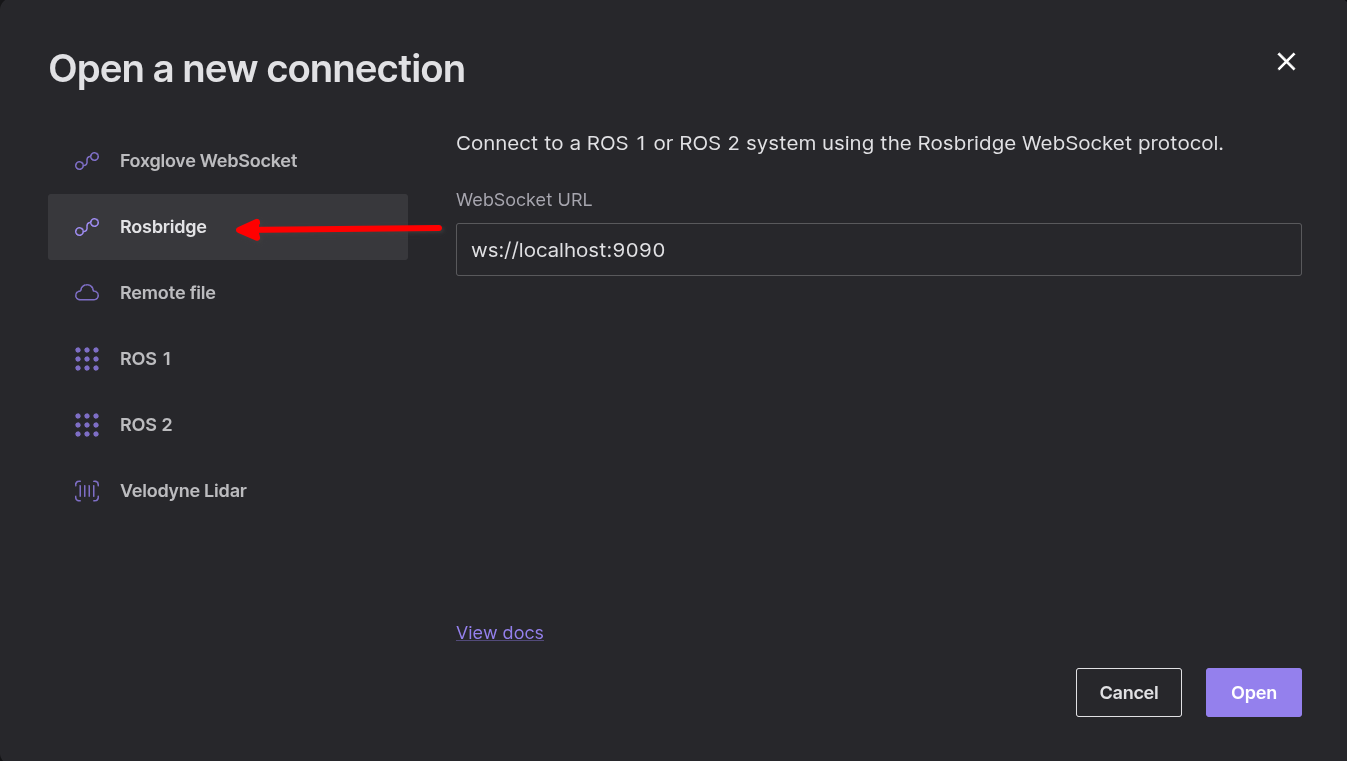Switch to Remote file source label

click(167, 293)
